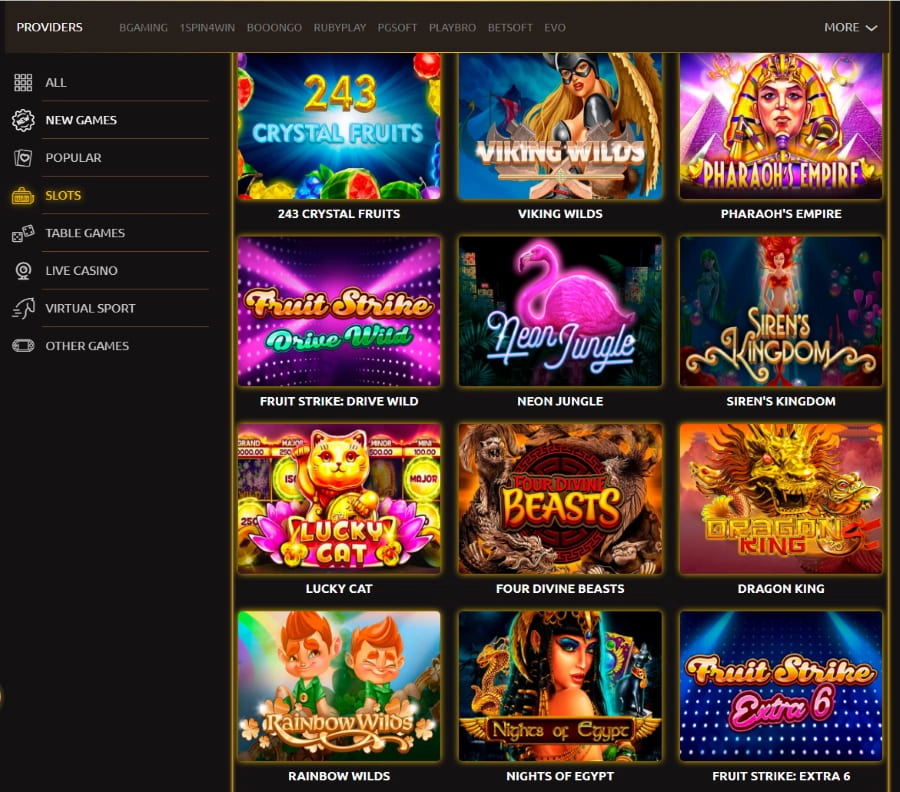The height and width of the screenshot is (792, 900).
Task: Go to Live Casino section
Action: (82, 271)
